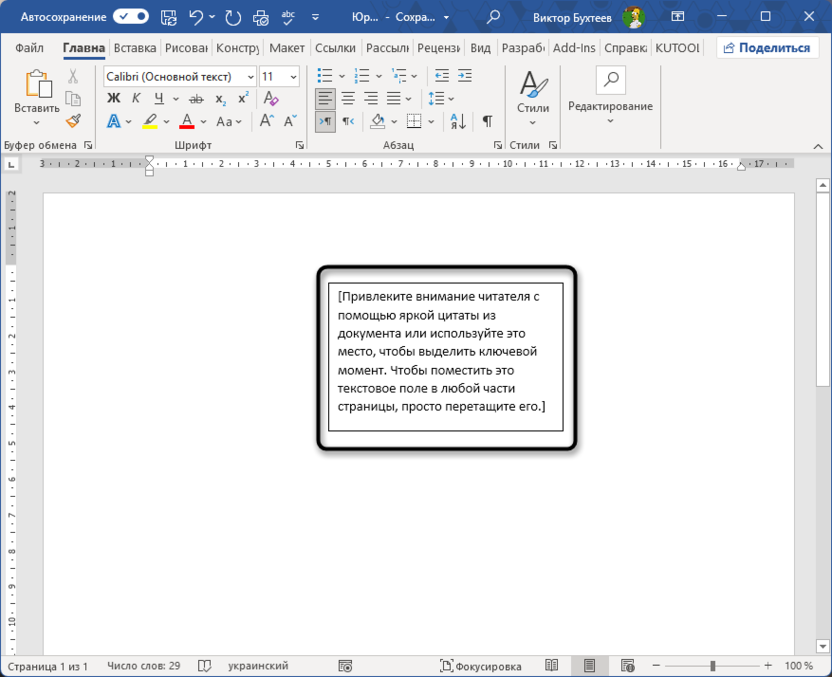832x677 pixels.
Task: Apply superscript formatting
Action: point(242,98)
